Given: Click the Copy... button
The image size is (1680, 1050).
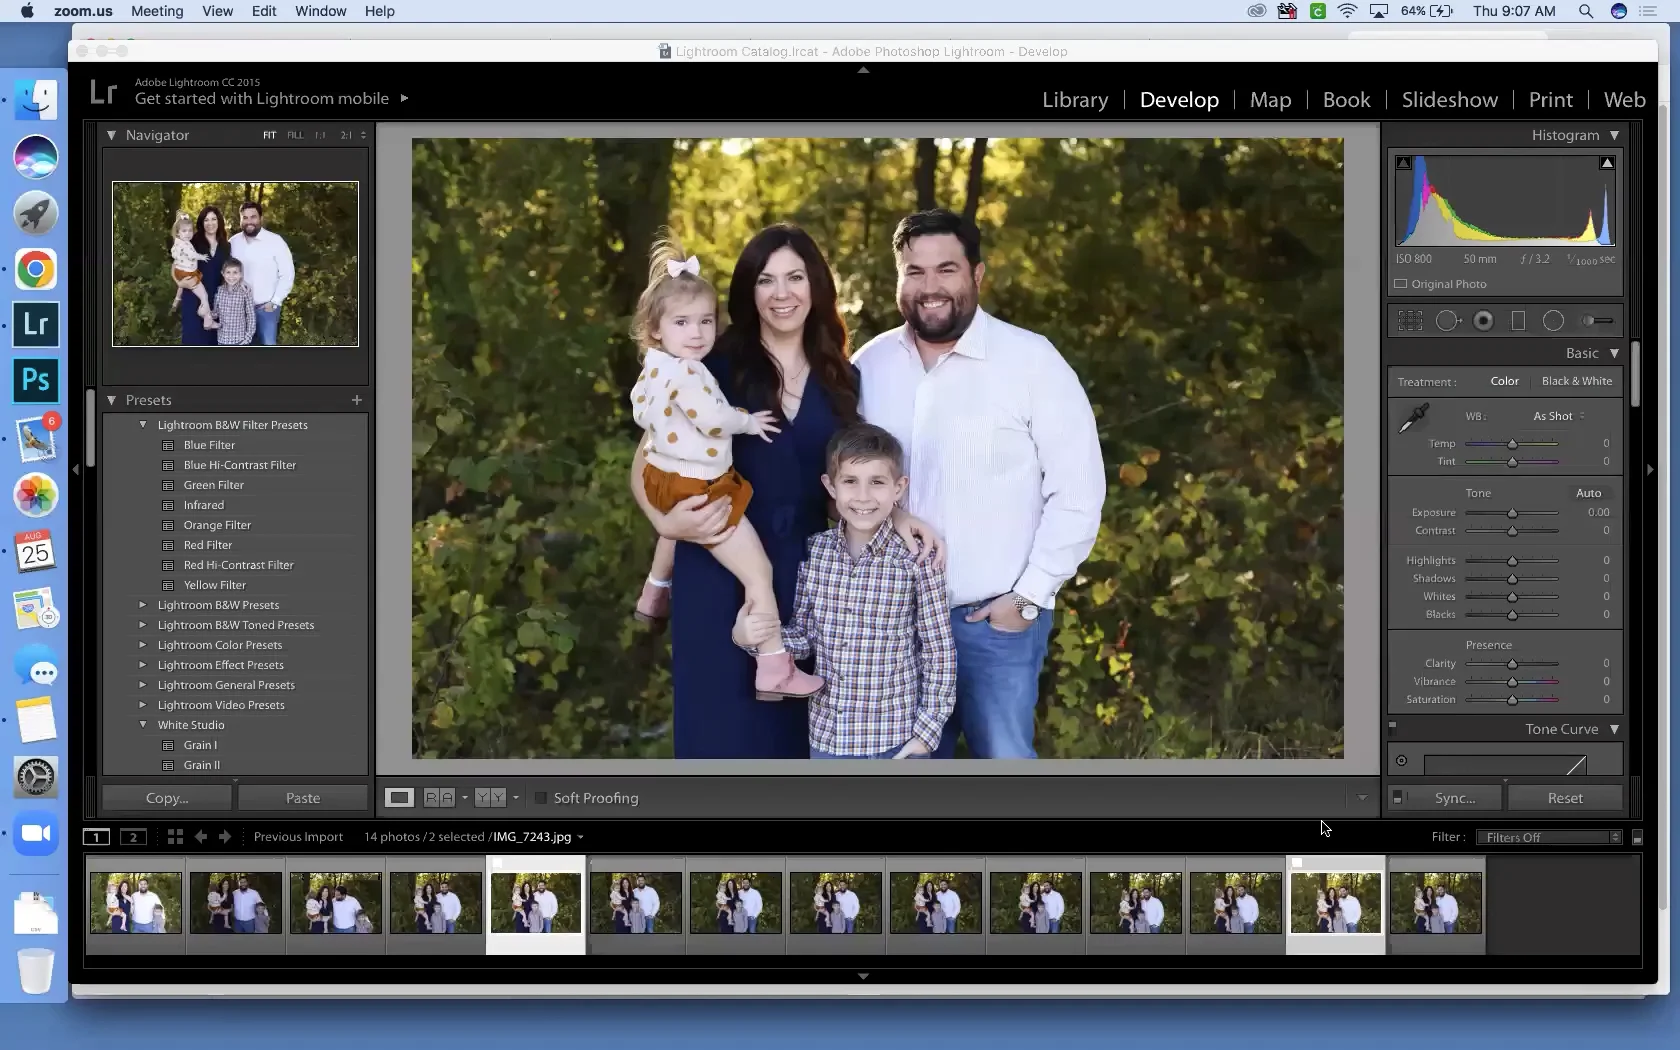Looking at the screenshot, I should pos(167,798).
